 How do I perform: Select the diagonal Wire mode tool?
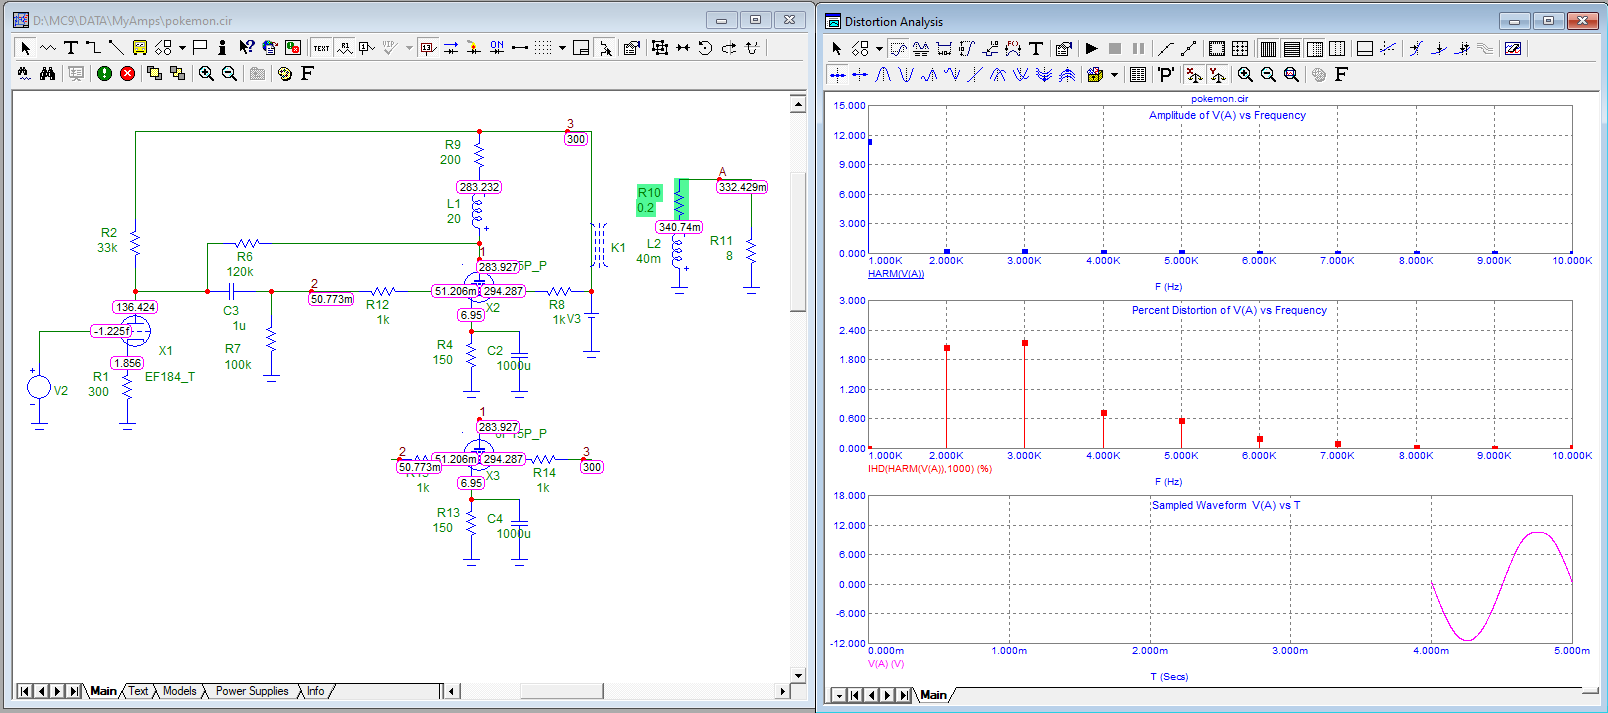(116, 48)
